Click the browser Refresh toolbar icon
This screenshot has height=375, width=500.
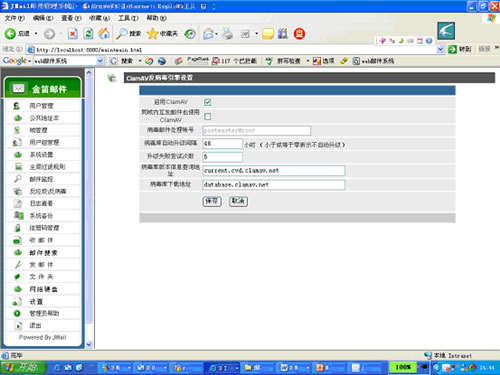[88, 33]
